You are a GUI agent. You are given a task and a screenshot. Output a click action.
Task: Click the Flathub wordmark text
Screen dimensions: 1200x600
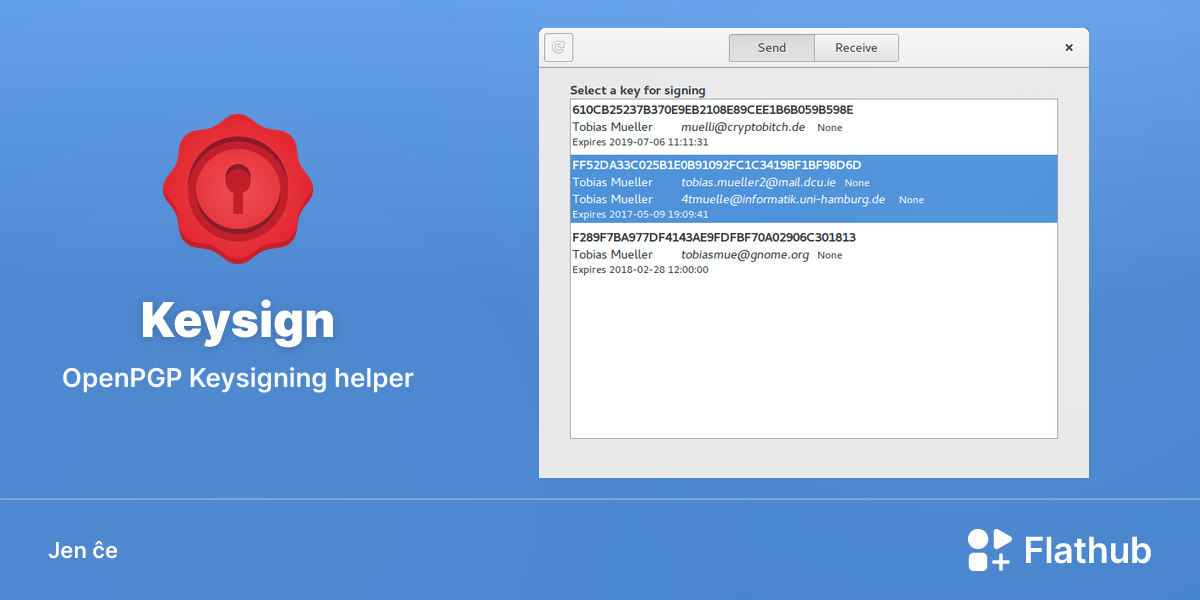(x=1088, y=550)
